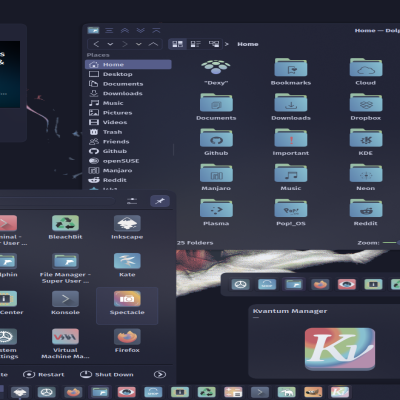
Task: Select Home in Places sidebar
Action: 128,64
